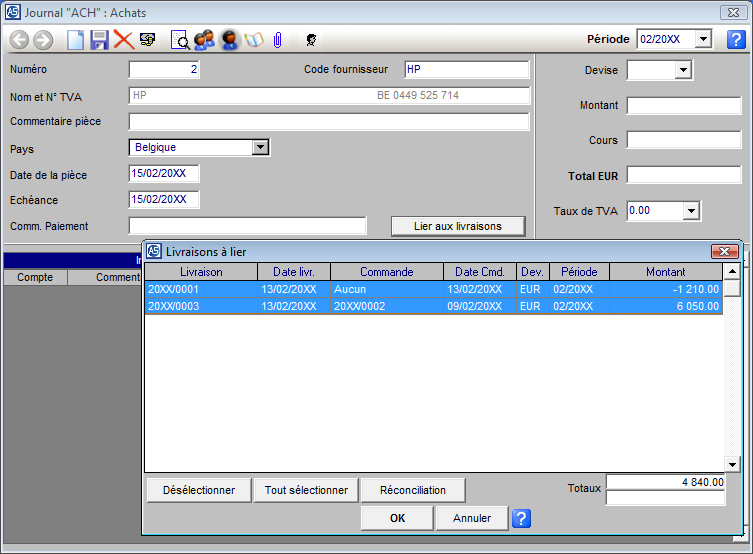Click the red X delete icon

(123, 40)
